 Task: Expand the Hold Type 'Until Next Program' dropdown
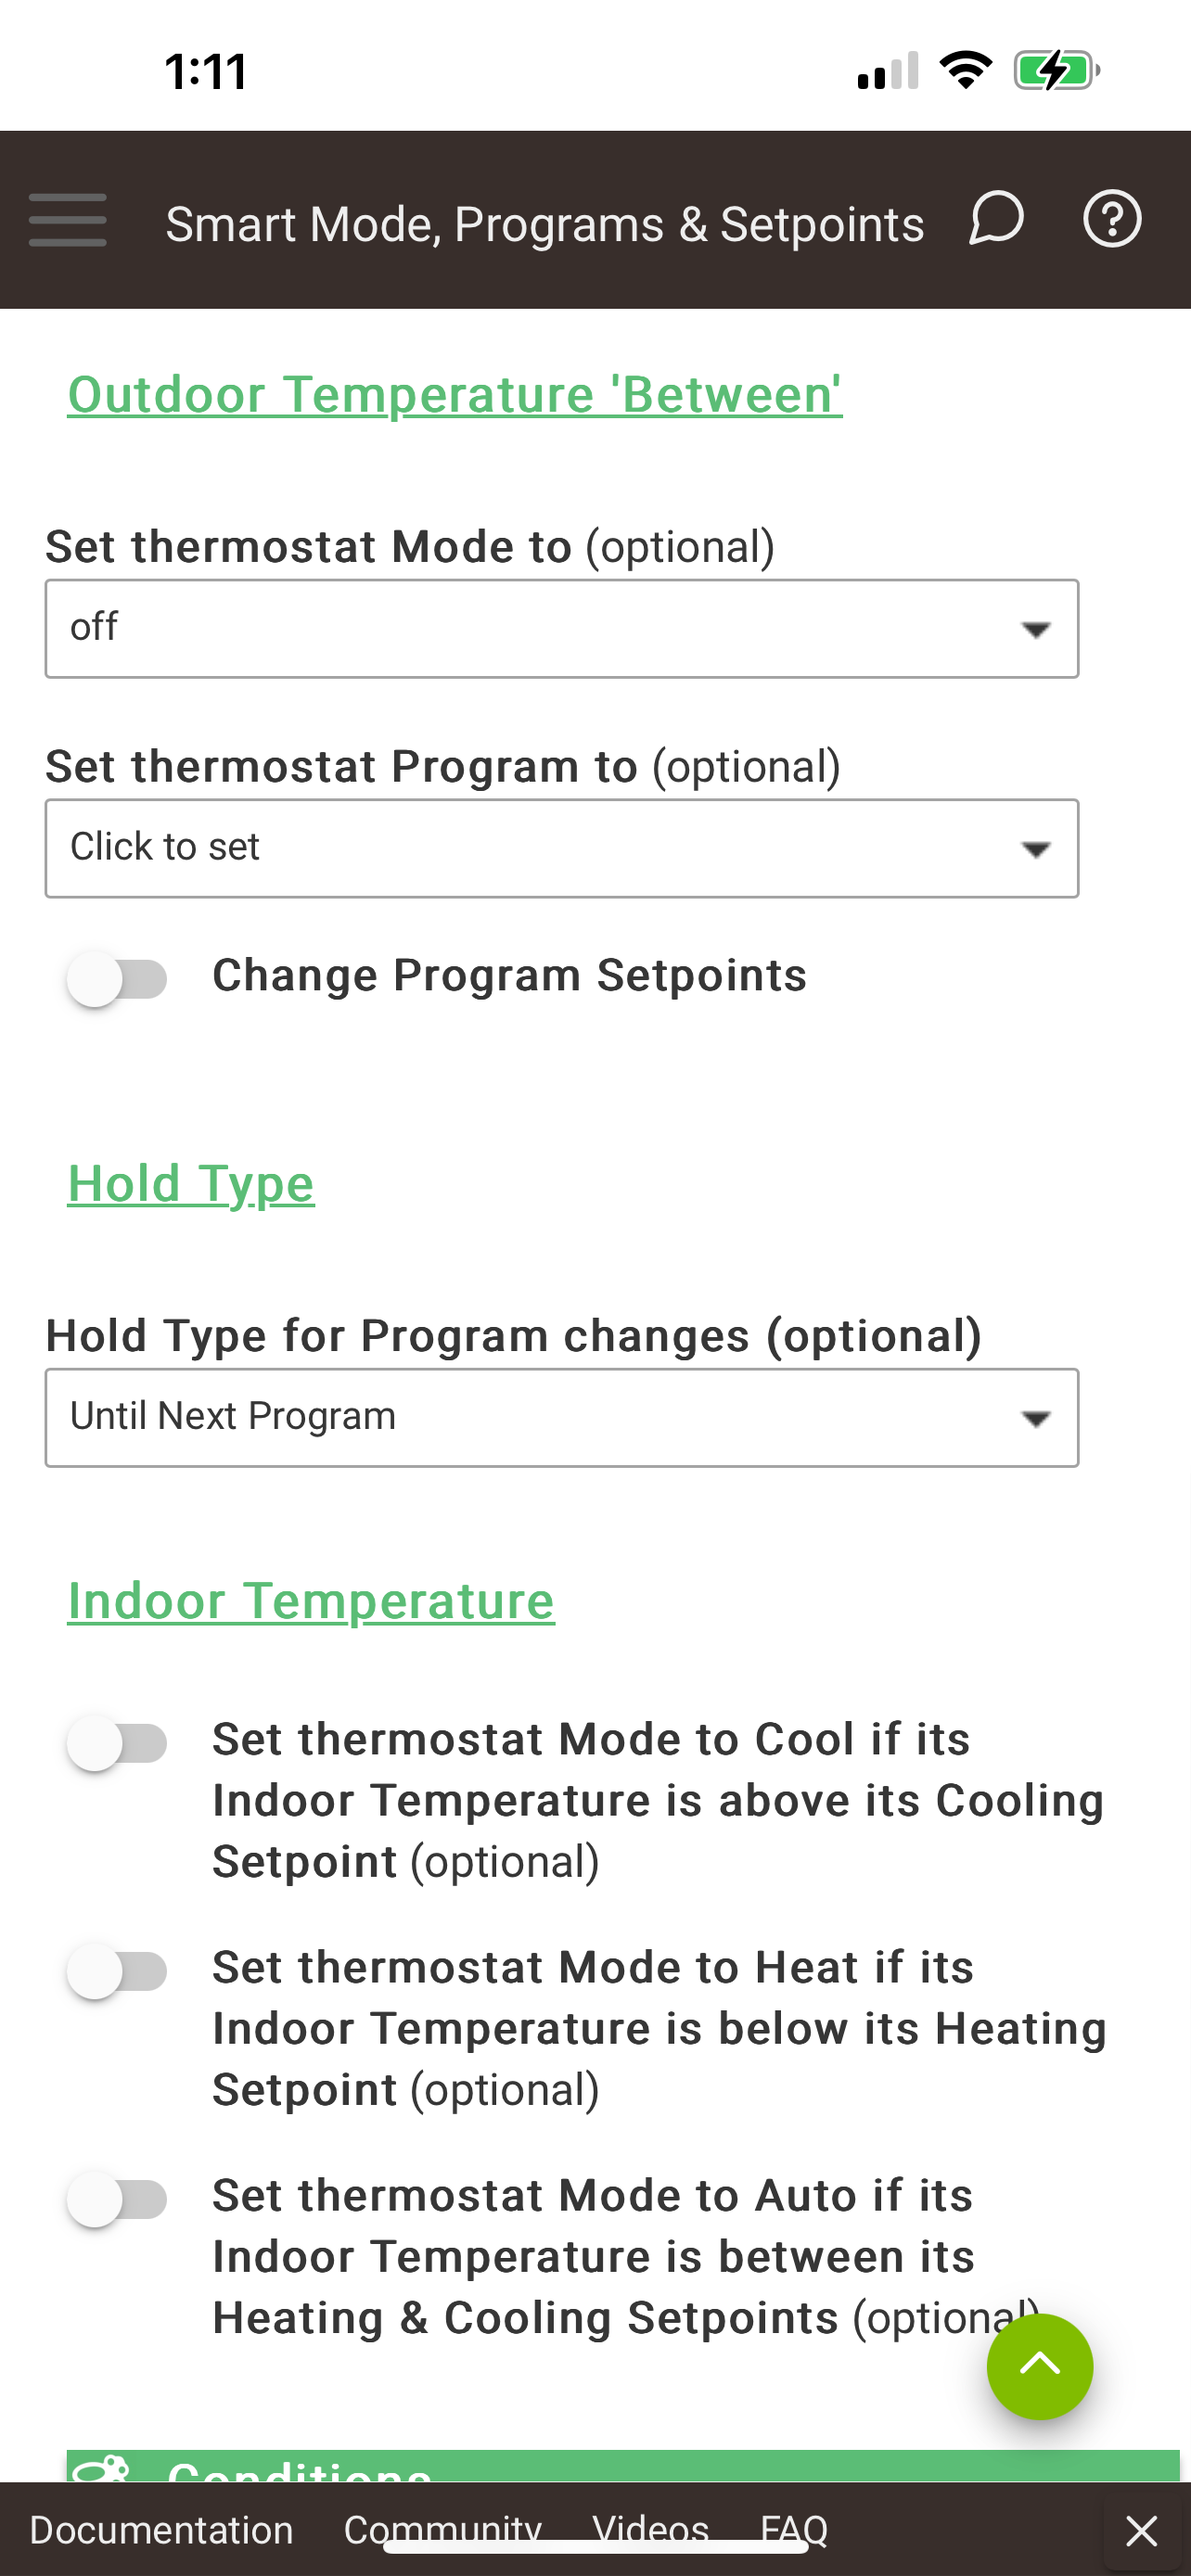tap(562, 1417)
